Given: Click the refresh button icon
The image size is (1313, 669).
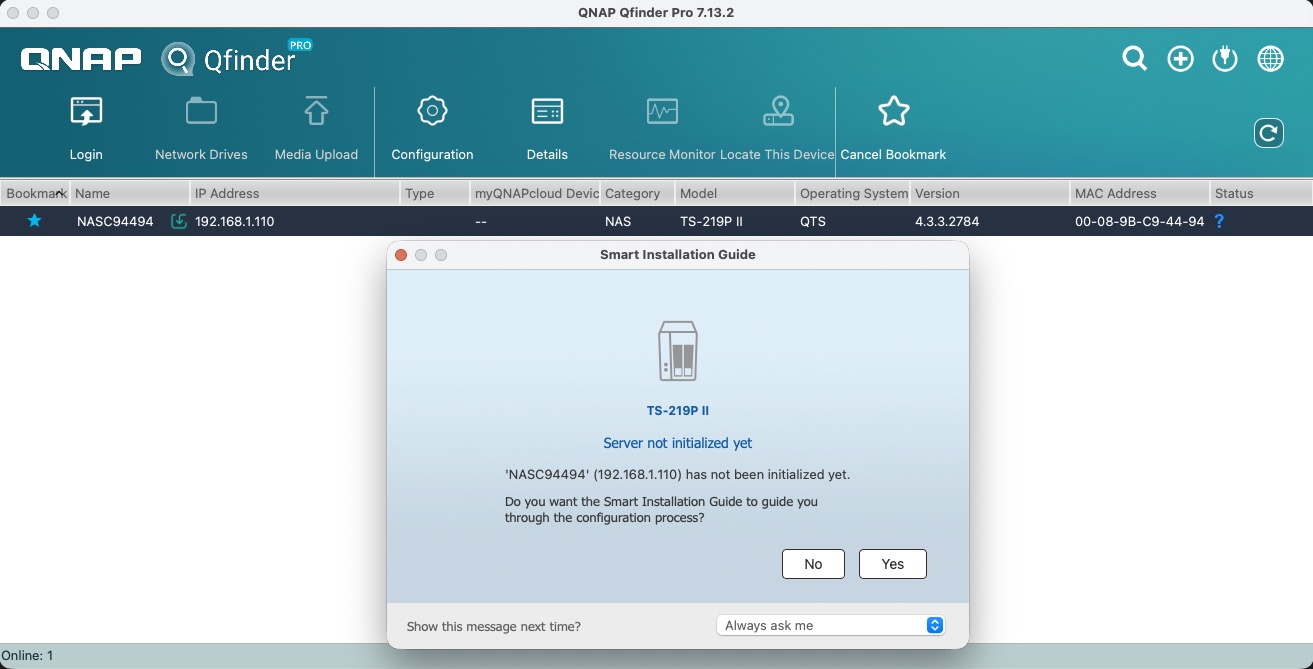Looking at the screenshot, I should click(1268, 133).
